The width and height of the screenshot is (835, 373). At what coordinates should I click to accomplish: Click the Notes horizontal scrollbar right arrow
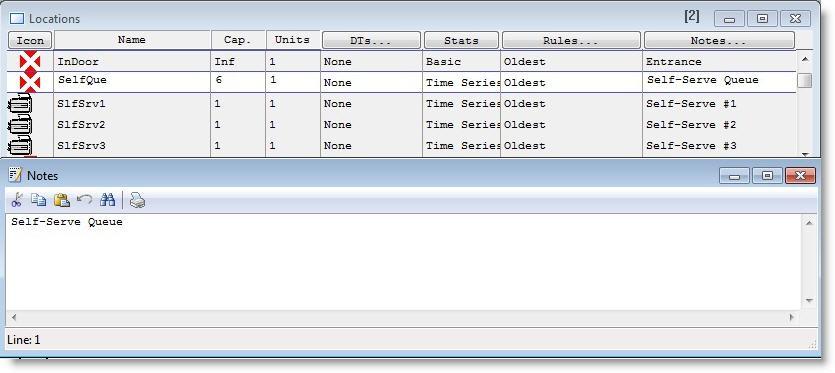[792, 317]
